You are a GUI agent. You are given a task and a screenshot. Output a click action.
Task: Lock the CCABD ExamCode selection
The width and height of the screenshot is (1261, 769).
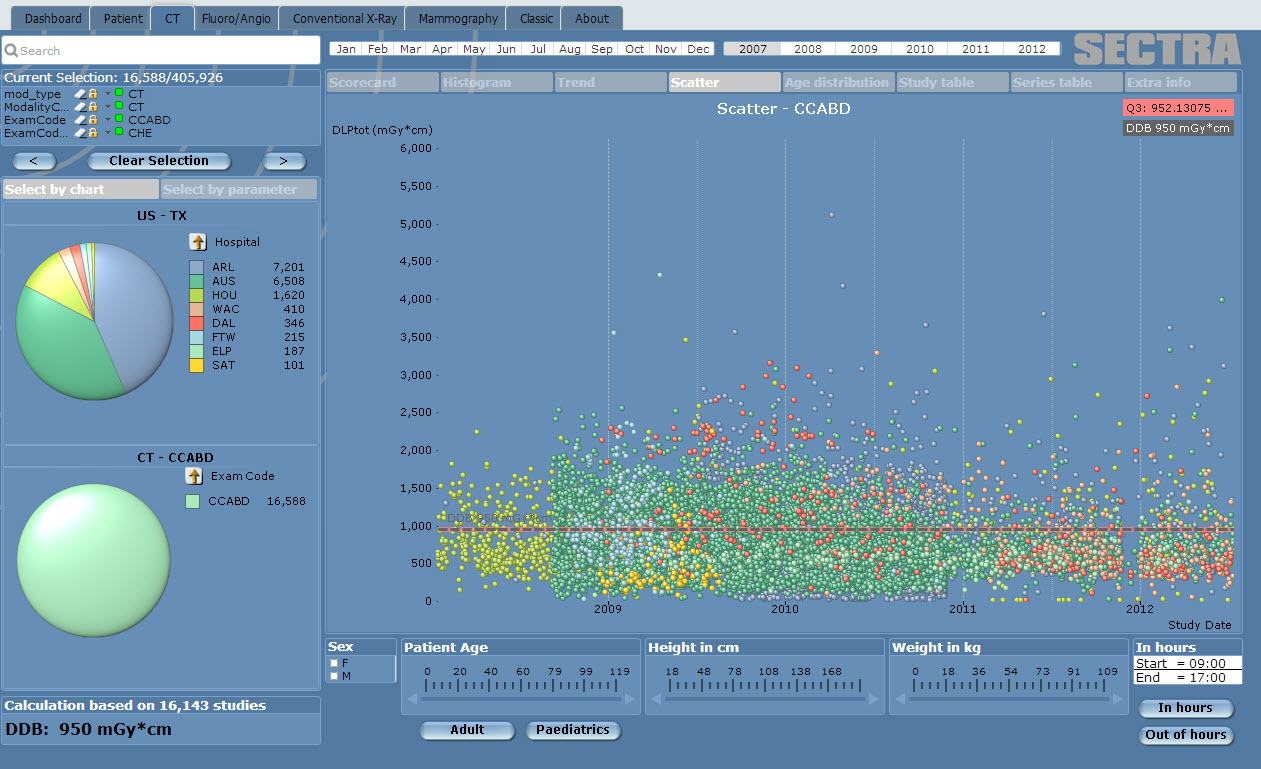tap(93, 120)
